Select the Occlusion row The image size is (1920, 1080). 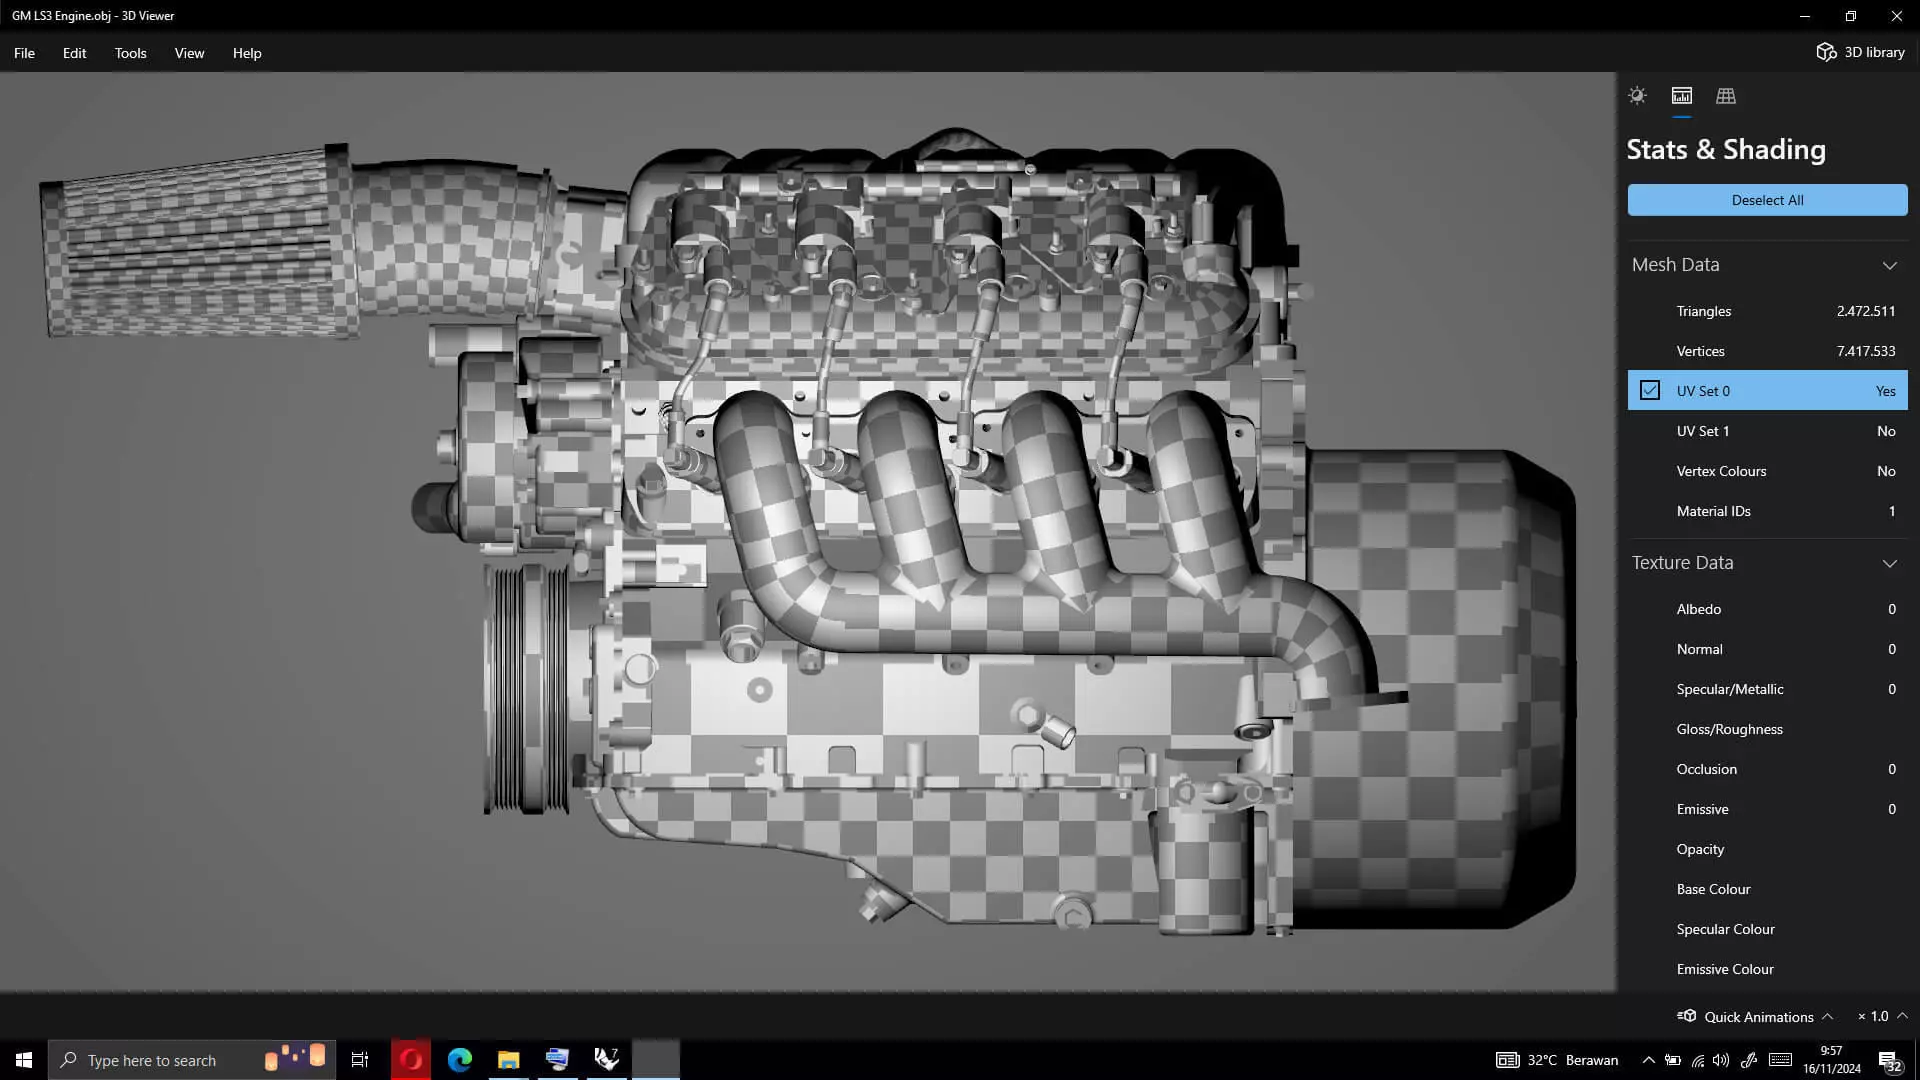tap(1767, 769)
